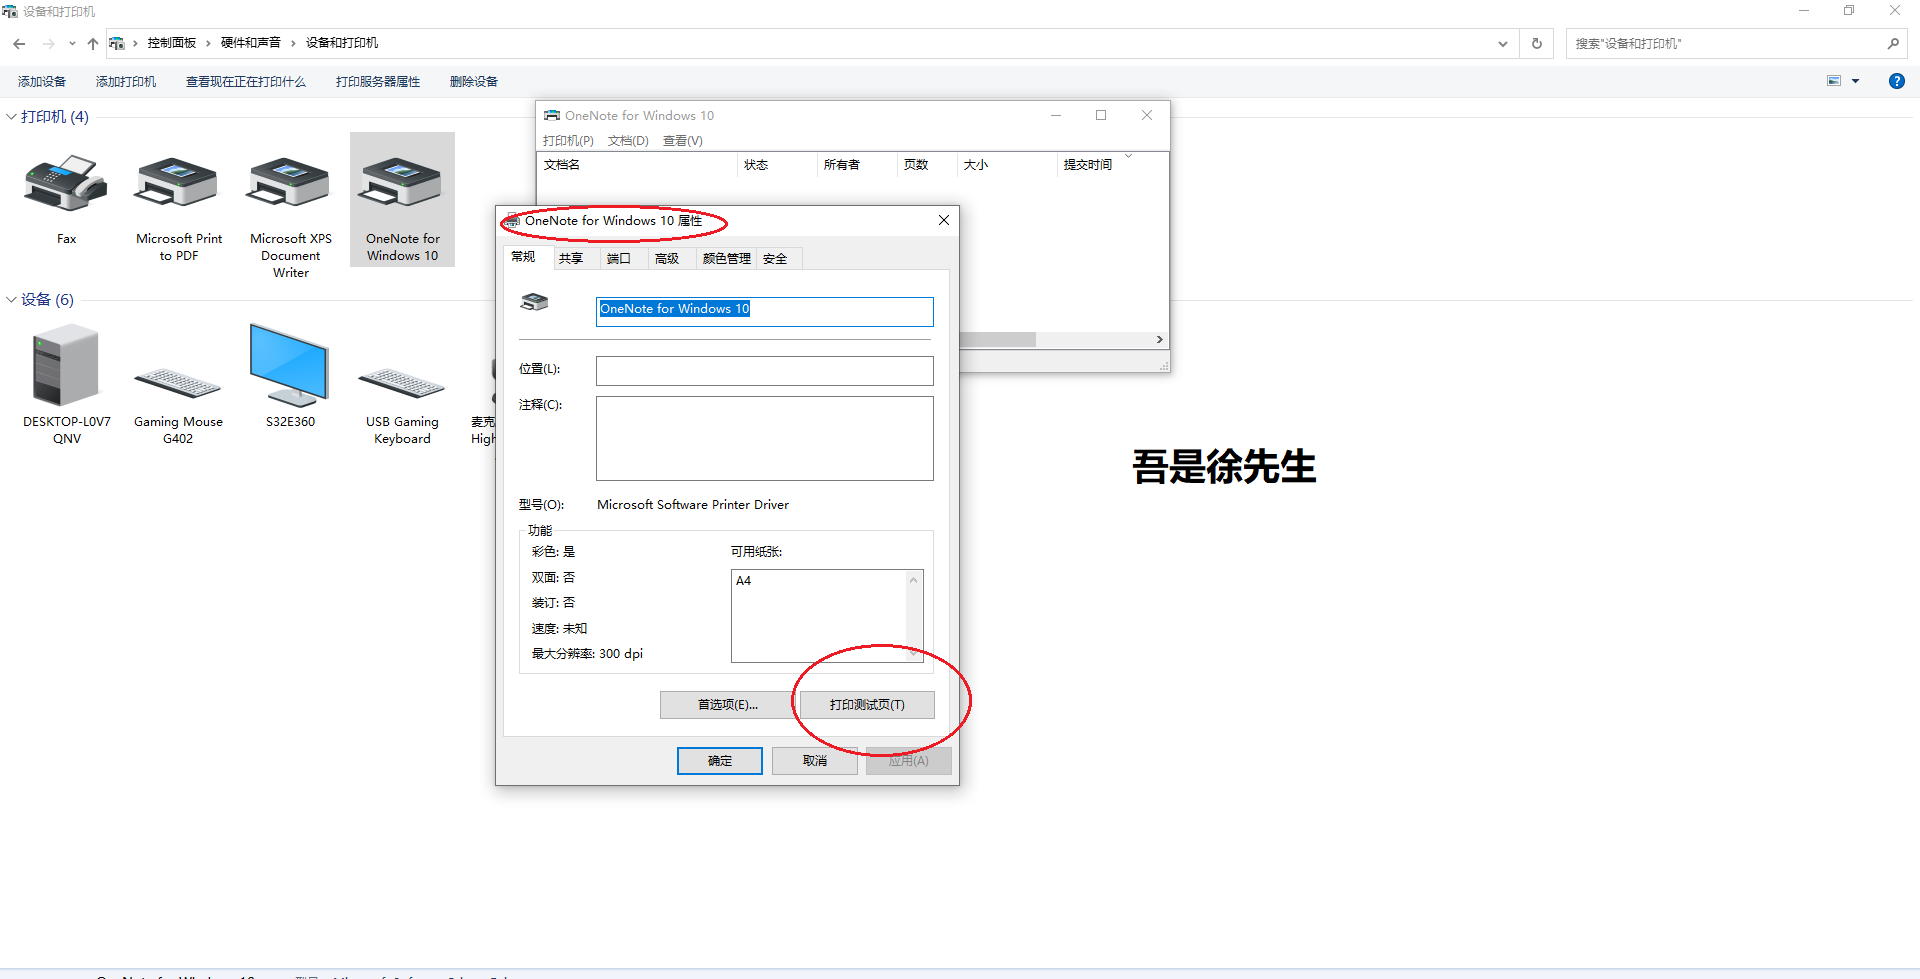Screen dimensions: 1920x979
Task: Click 查看现在正在打印什么 toolbar item
Action: click(x=246, y=82)
